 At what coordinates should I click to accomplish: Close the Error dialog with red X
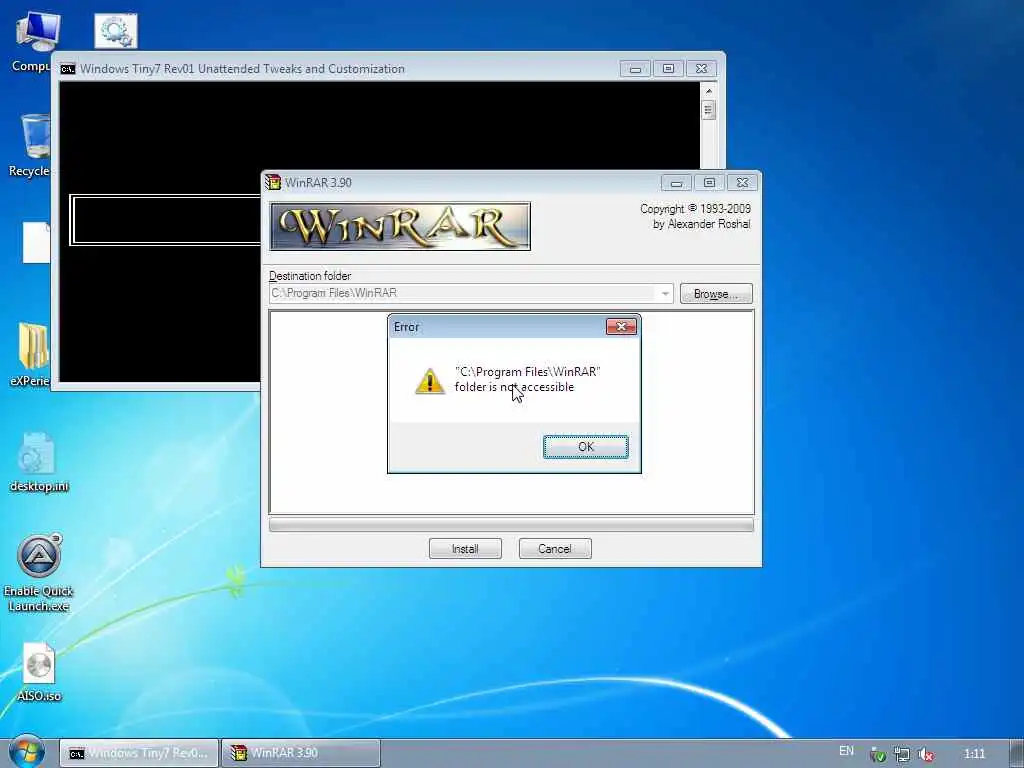coord(621,327)
